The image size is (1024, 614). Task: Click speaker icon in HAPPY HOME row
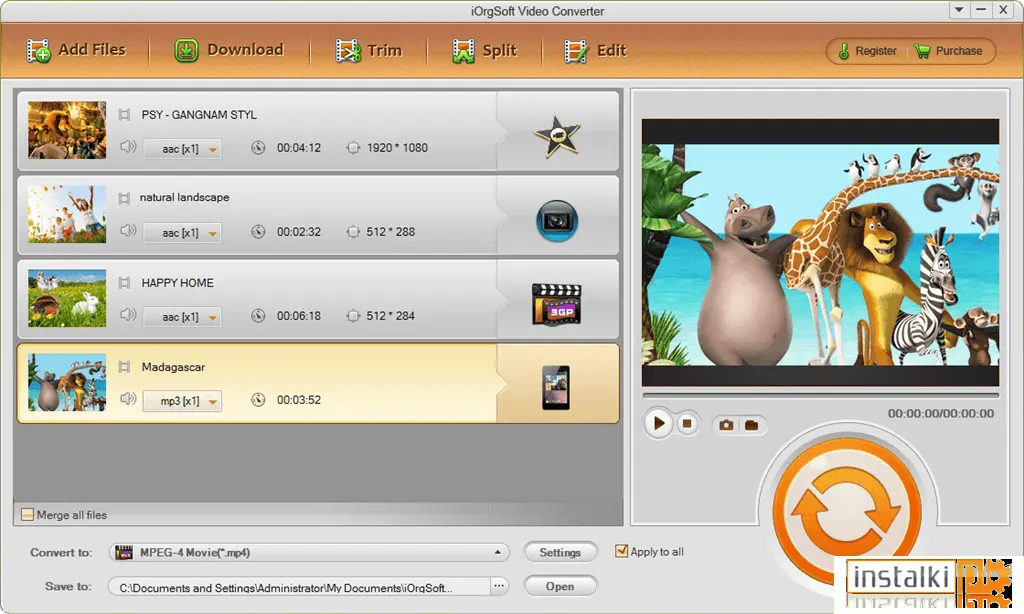(128, 314)
